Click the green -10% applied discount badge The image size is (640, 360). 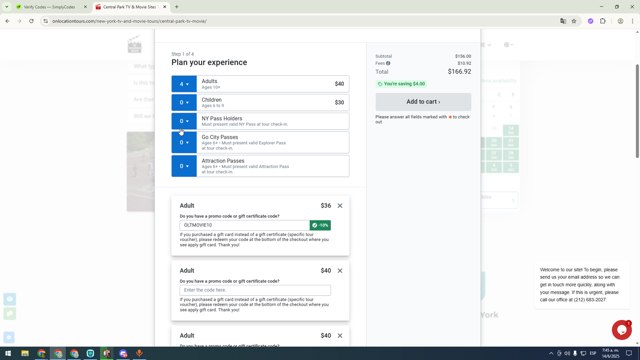click(320, 225)
